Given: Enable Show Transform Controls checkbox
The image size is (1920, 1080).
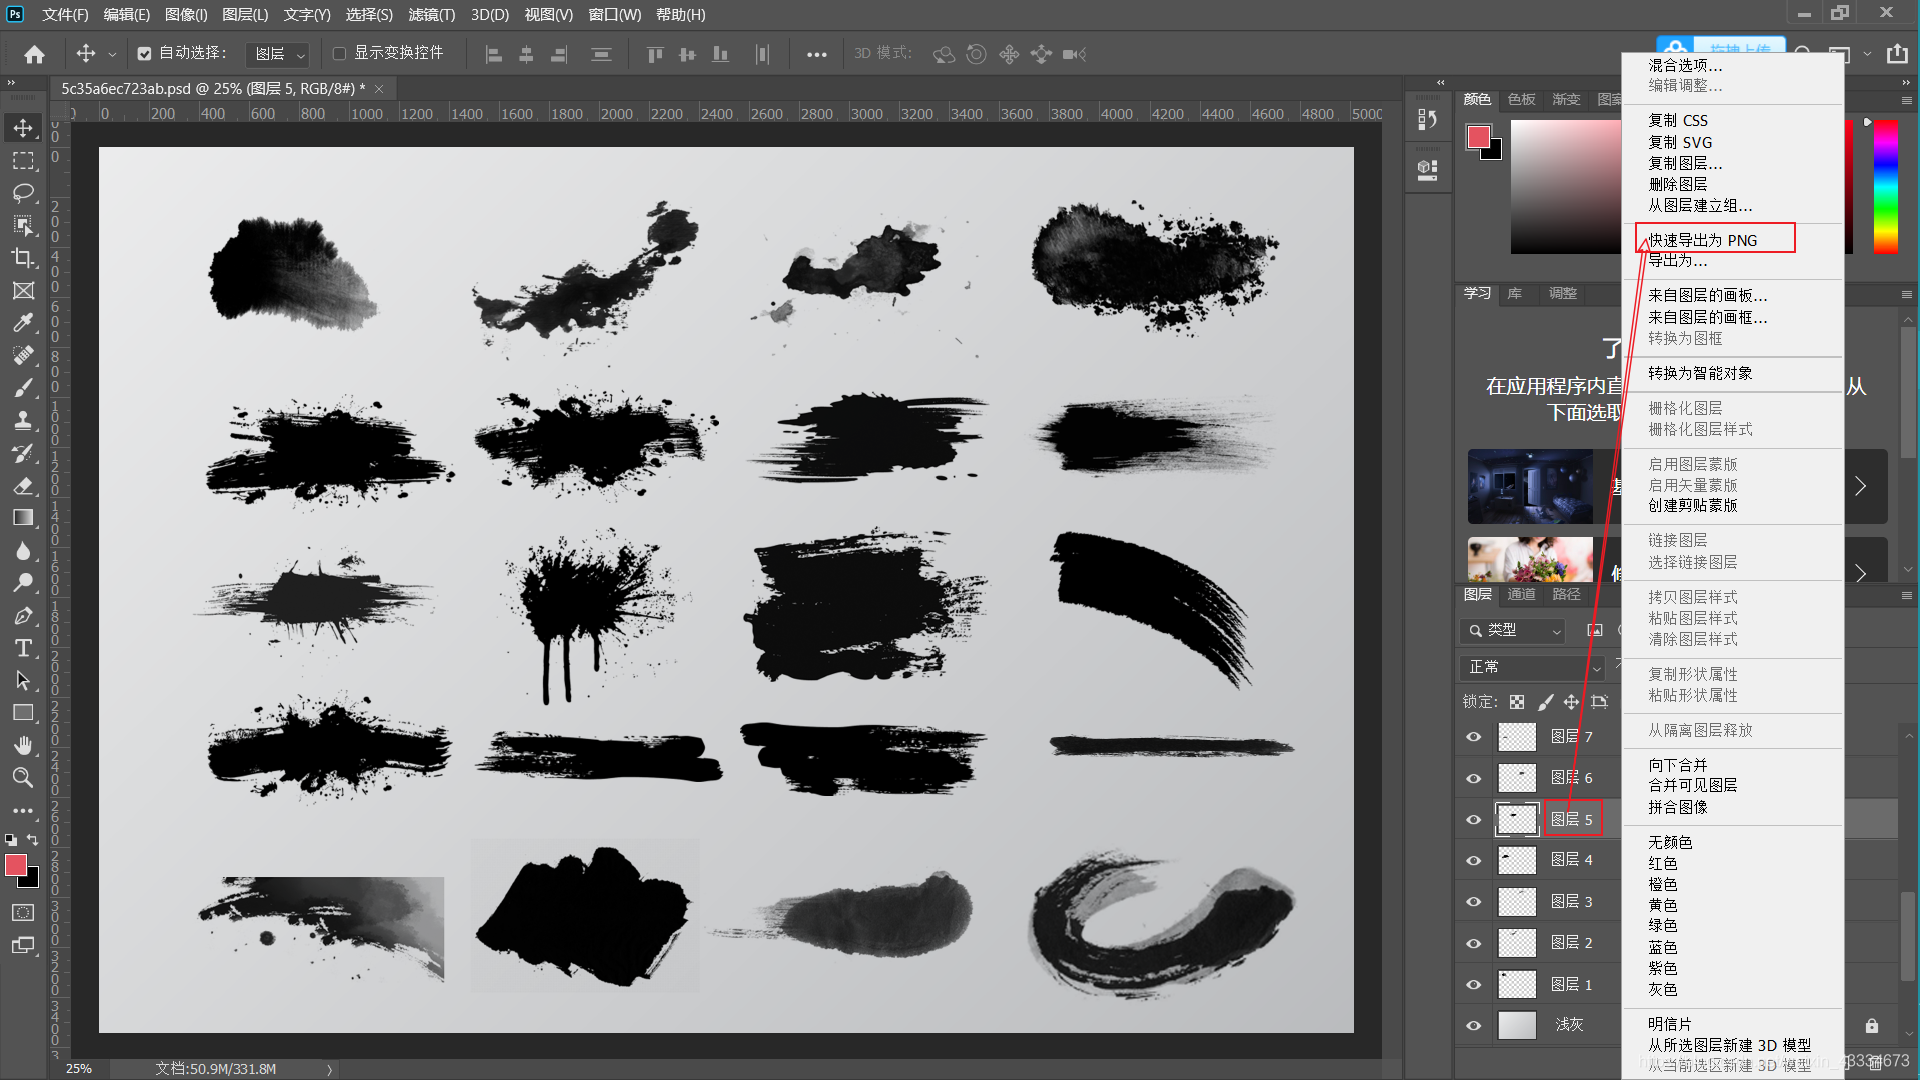Looking at the screenshot, I should 339,53.
